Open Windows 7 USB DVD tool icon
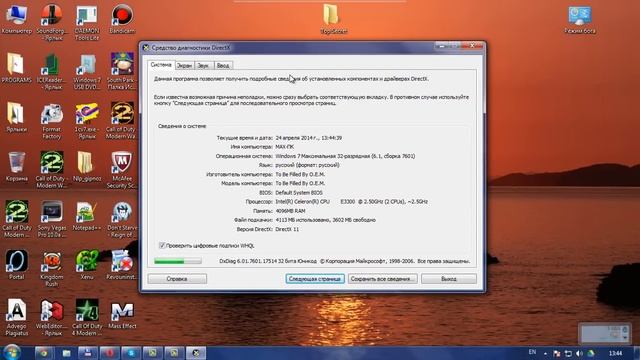 (87, 71)
